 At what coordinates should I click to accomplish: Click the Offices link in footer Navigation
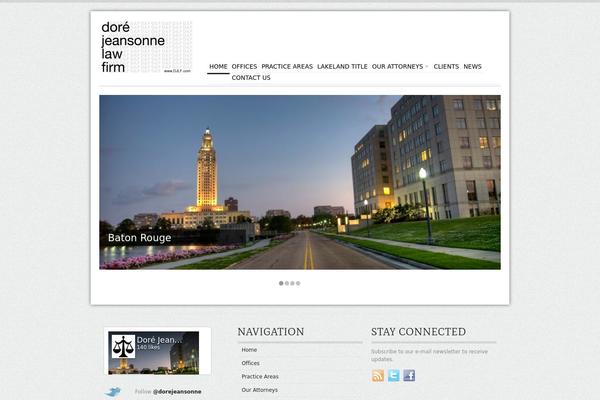(x=250, y=363)
